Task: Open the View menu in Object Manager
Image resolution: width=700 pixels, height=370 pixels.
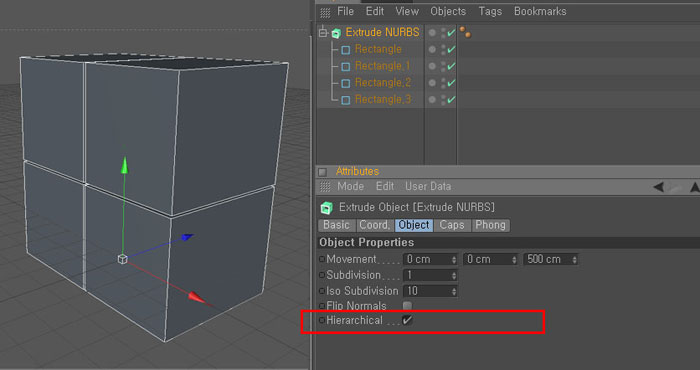Action: tap(407, 11)
